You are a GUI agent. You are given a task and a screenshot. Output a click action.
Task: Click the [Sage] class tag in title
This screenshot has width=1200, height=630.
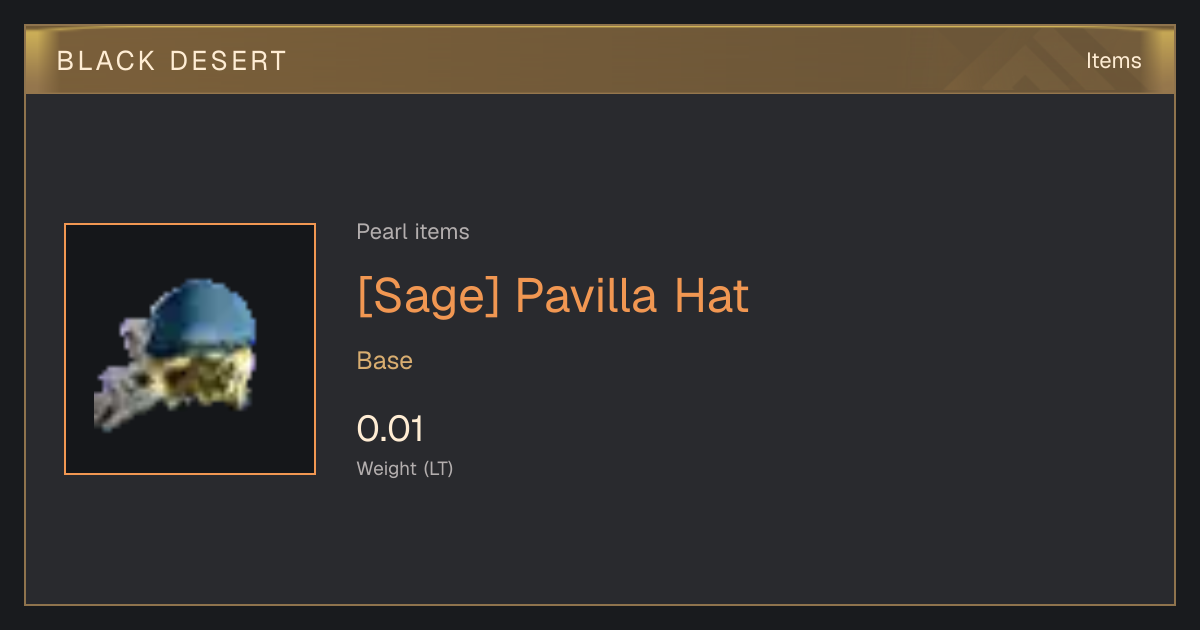[x=428, y=296]
